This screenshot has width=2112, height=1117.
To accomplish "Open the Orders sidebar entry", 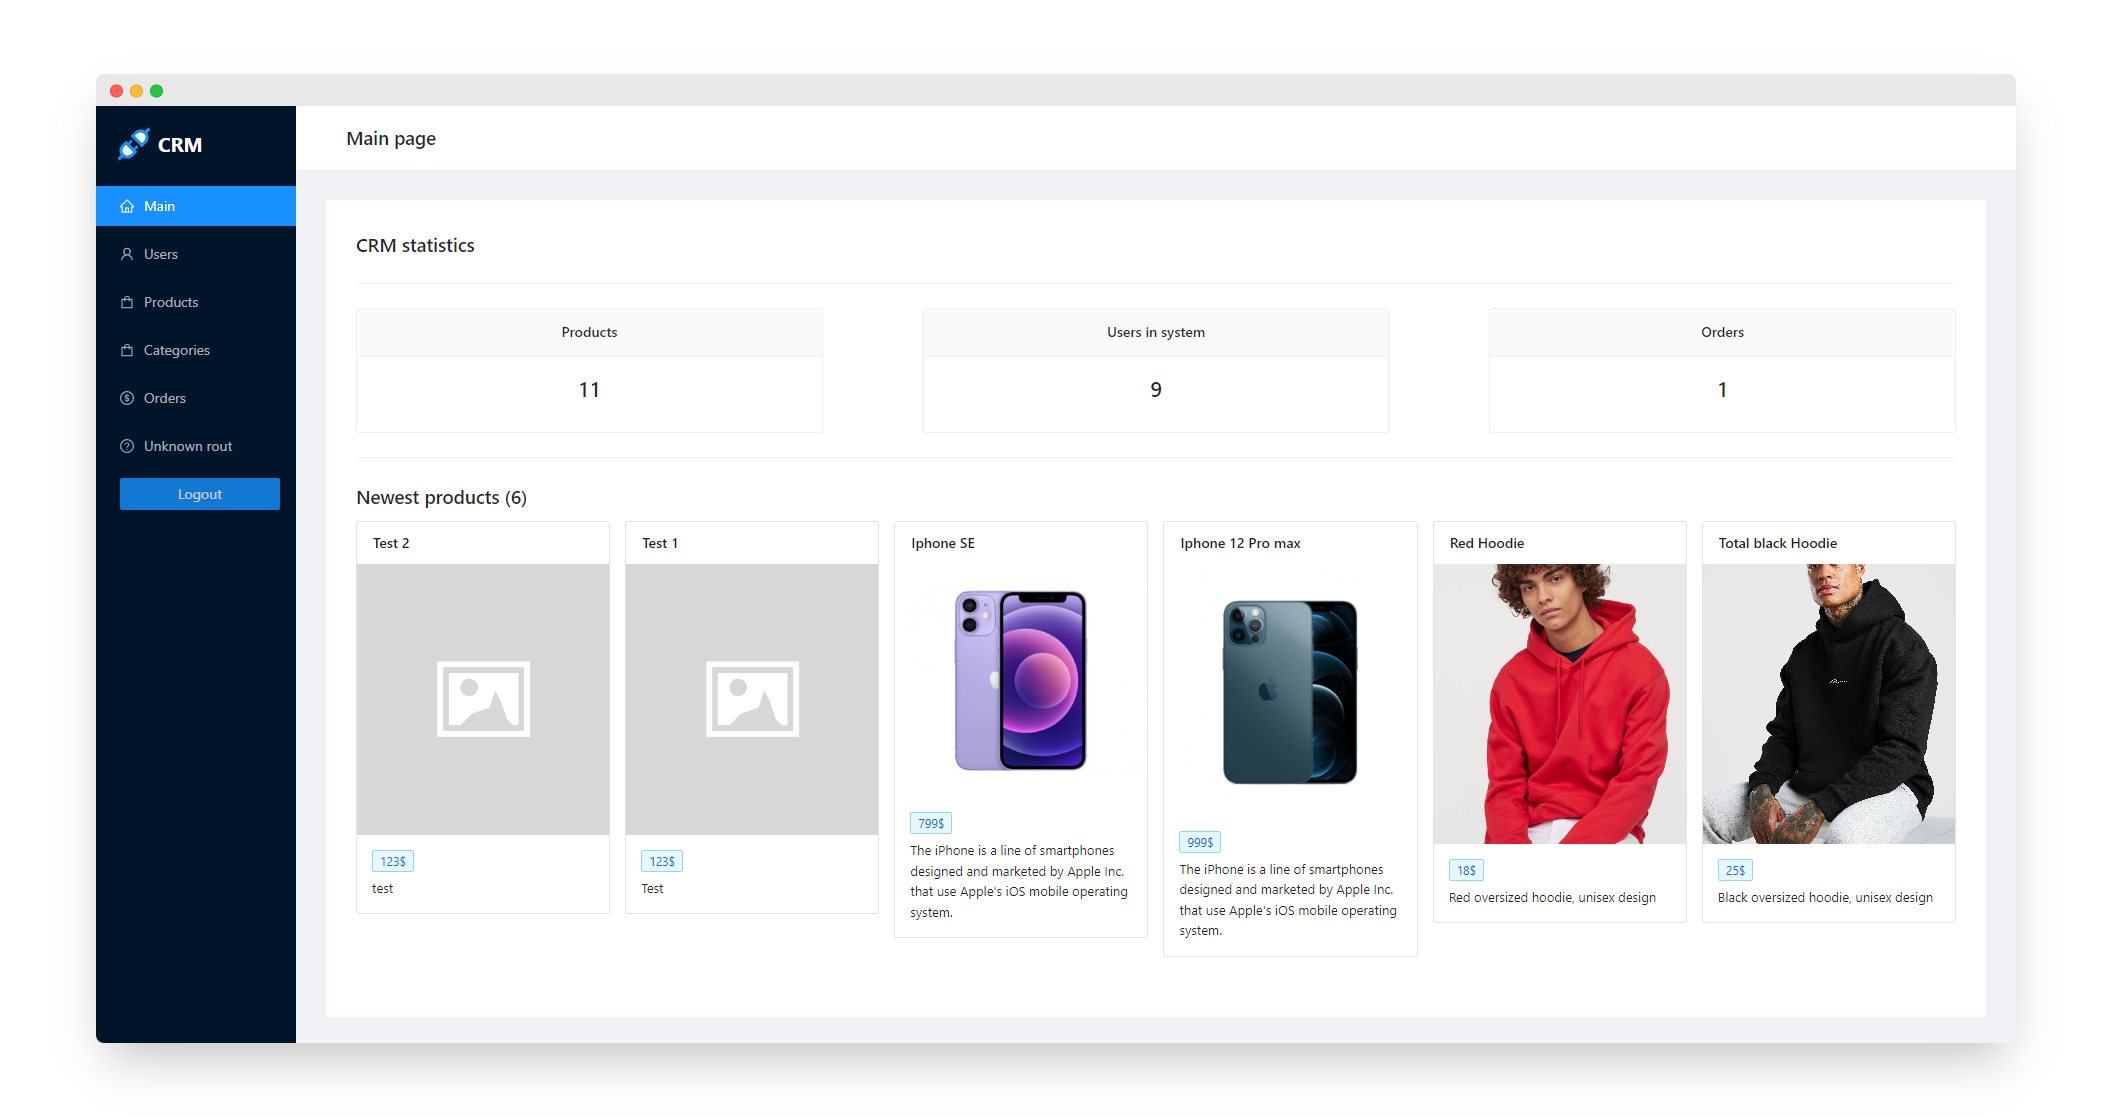I will [x=165, y=398].
